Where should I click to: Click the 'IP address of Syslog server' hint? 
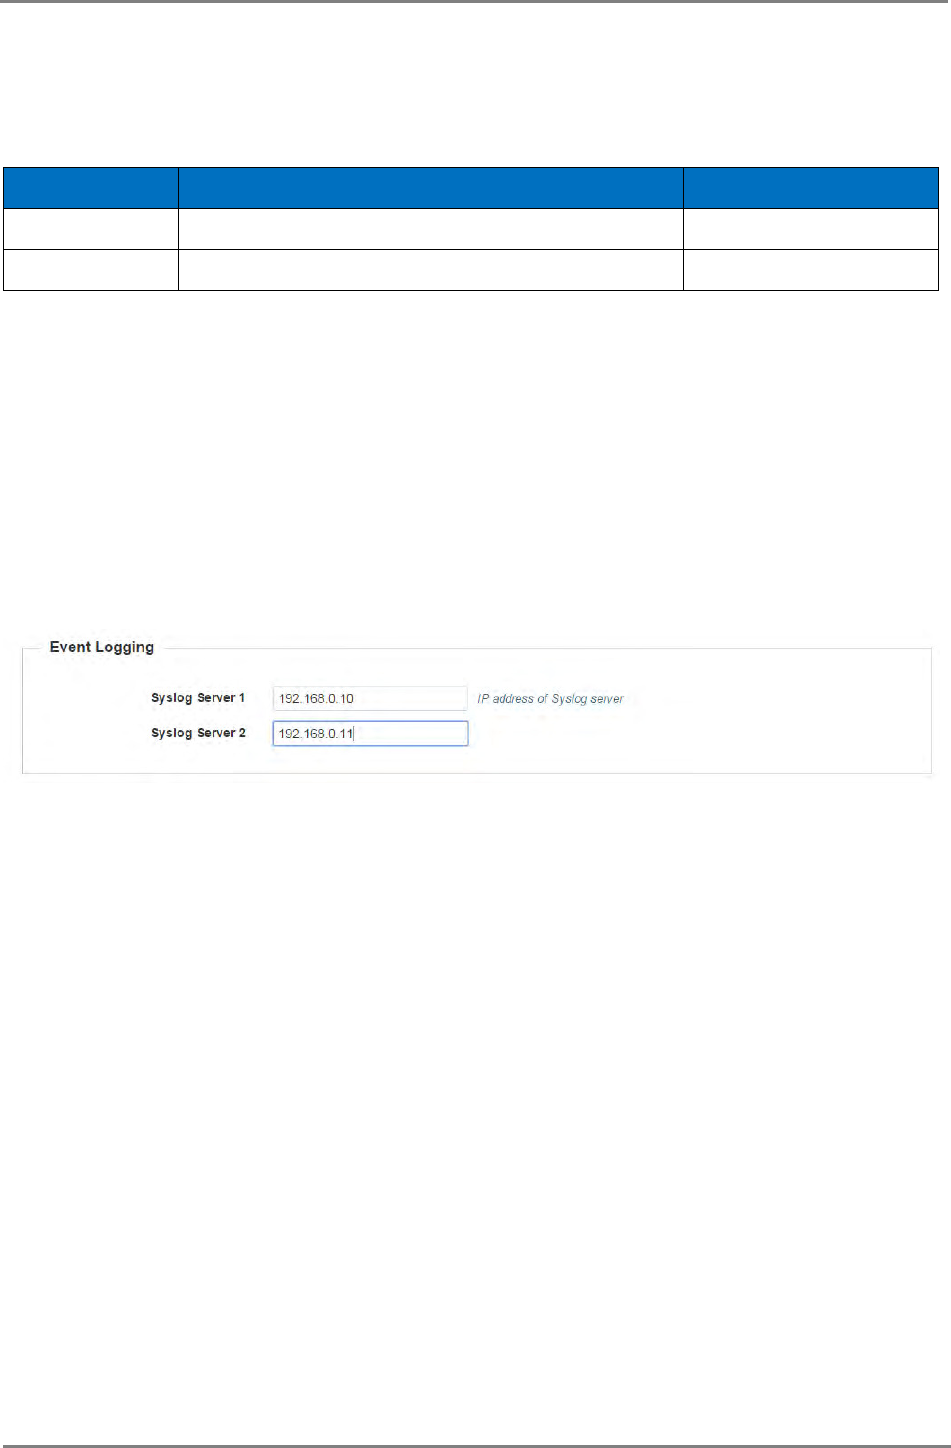(x=550, y=699)
